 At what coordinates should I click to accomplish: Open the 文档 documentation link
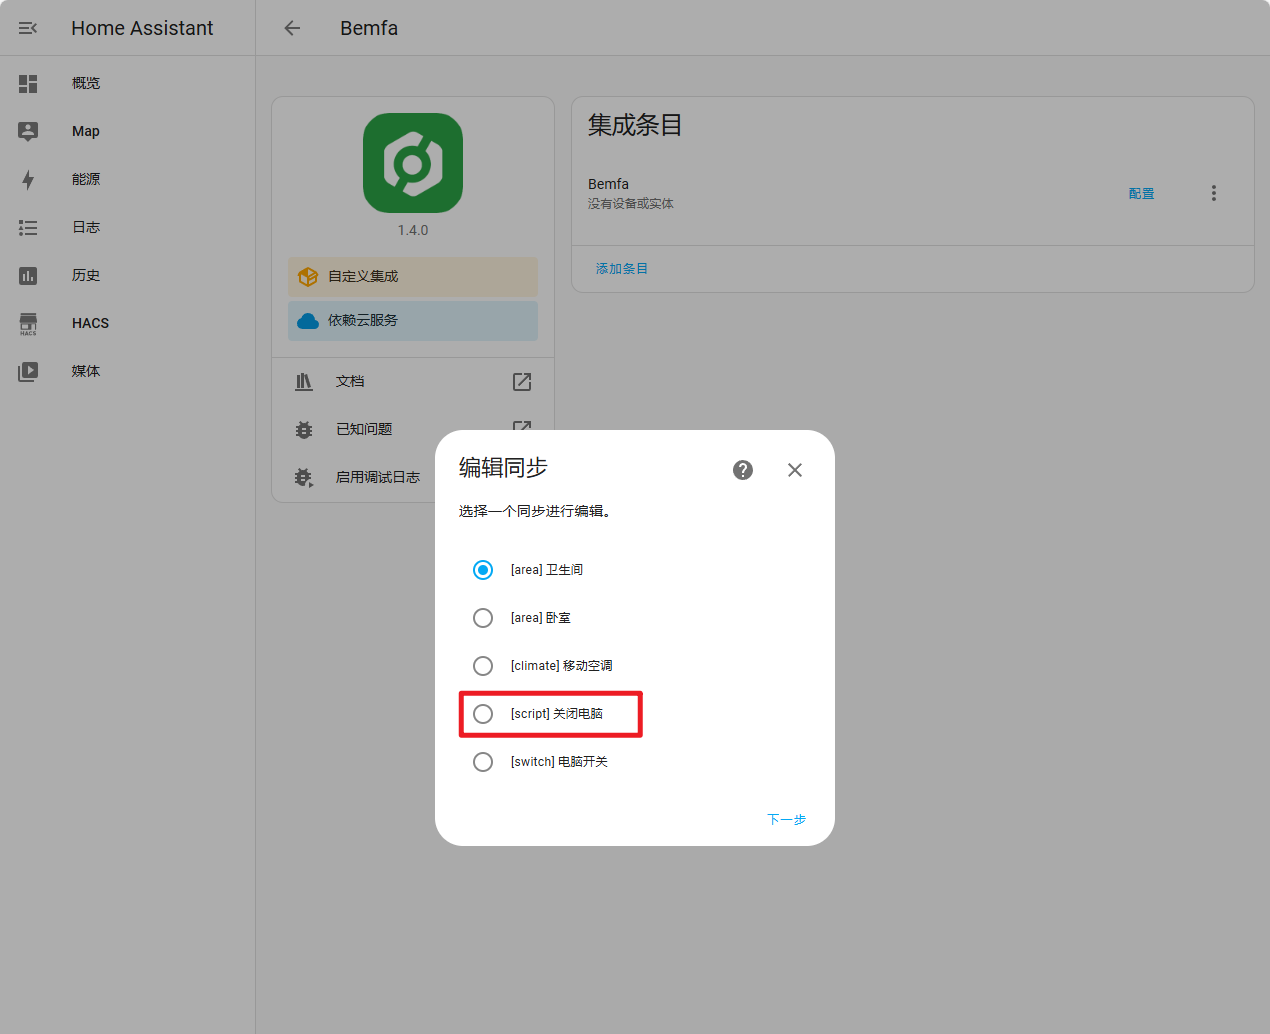click(413, 381)
